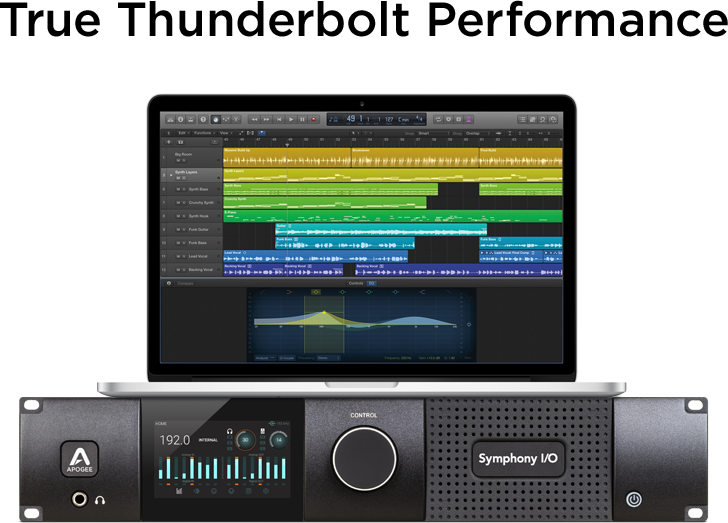Click the Massive Build Up audio region
Image resolution: width=728 pixels, height=523 pixels.
pyautogui.click(x=286, y=157)
